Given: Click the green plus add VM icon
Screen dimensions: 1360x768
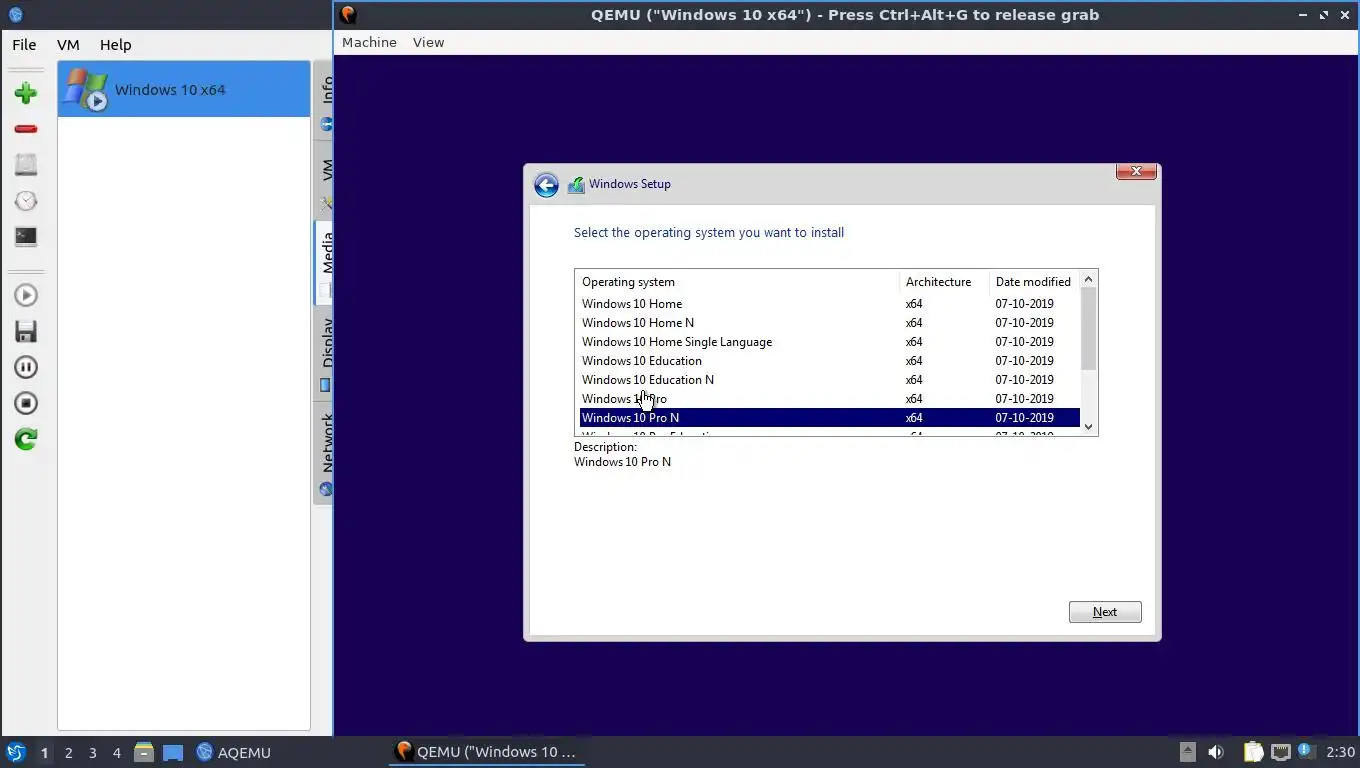Looking at the screenshot, I should pos(26,93).
